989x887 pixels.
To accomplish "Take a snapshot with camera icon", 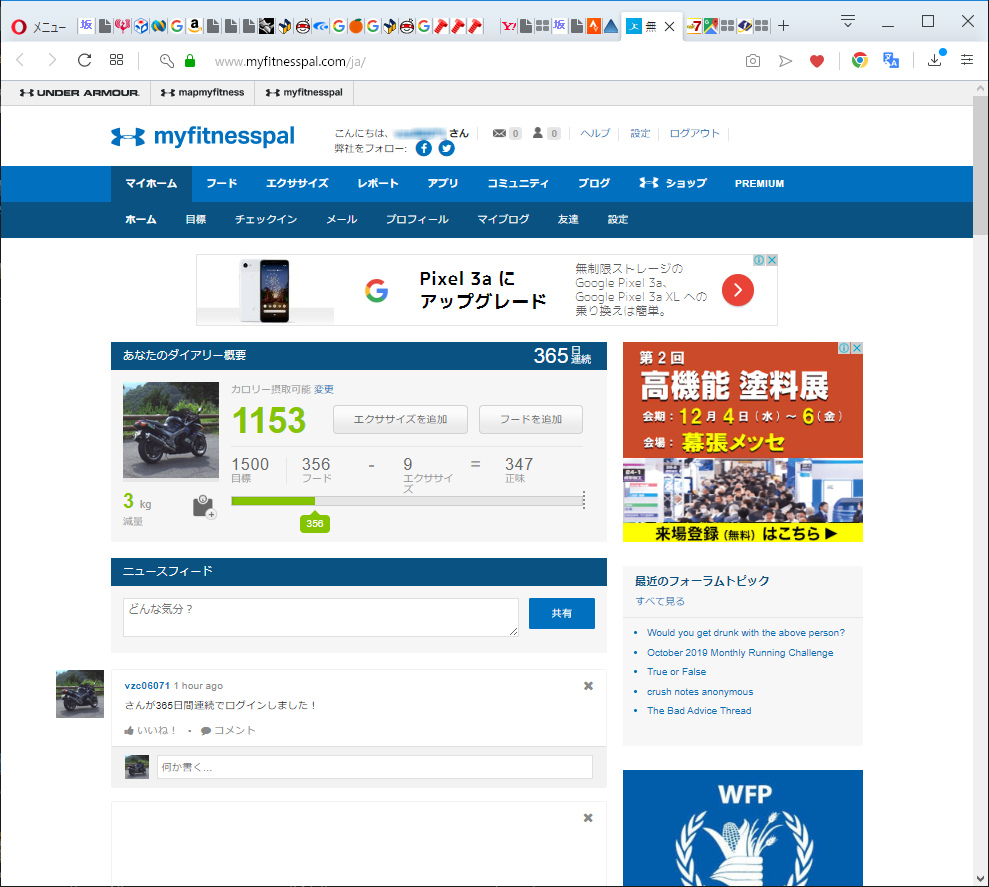I will pos(752,61).
